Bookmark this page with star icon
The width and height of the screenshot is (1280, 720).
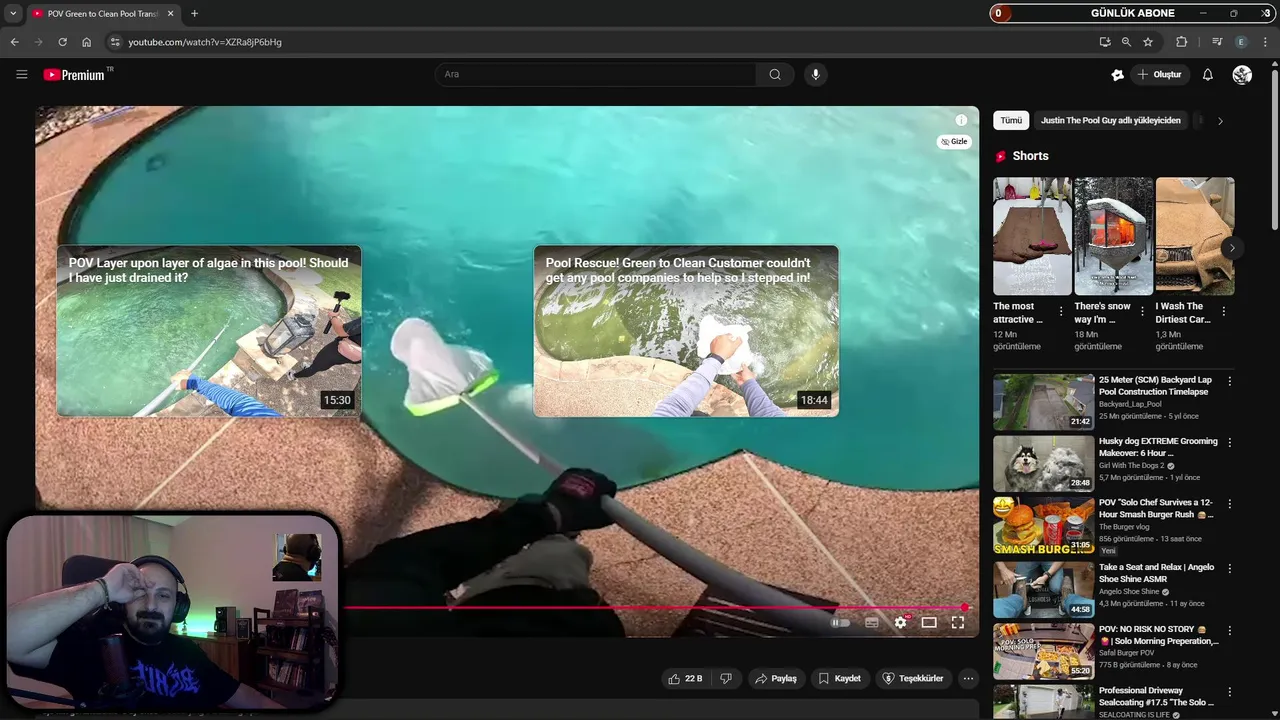pos(1148,42)
